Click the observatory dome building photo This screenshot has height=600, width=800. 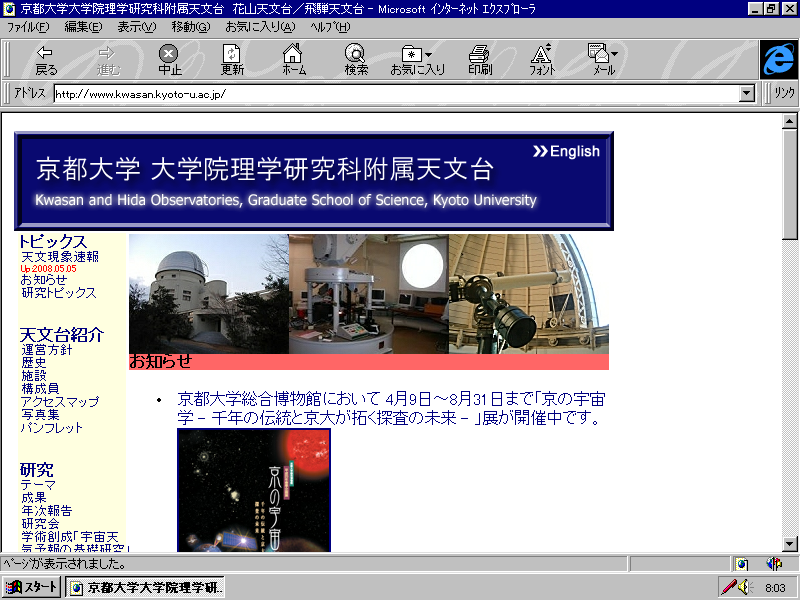(209, 294)
